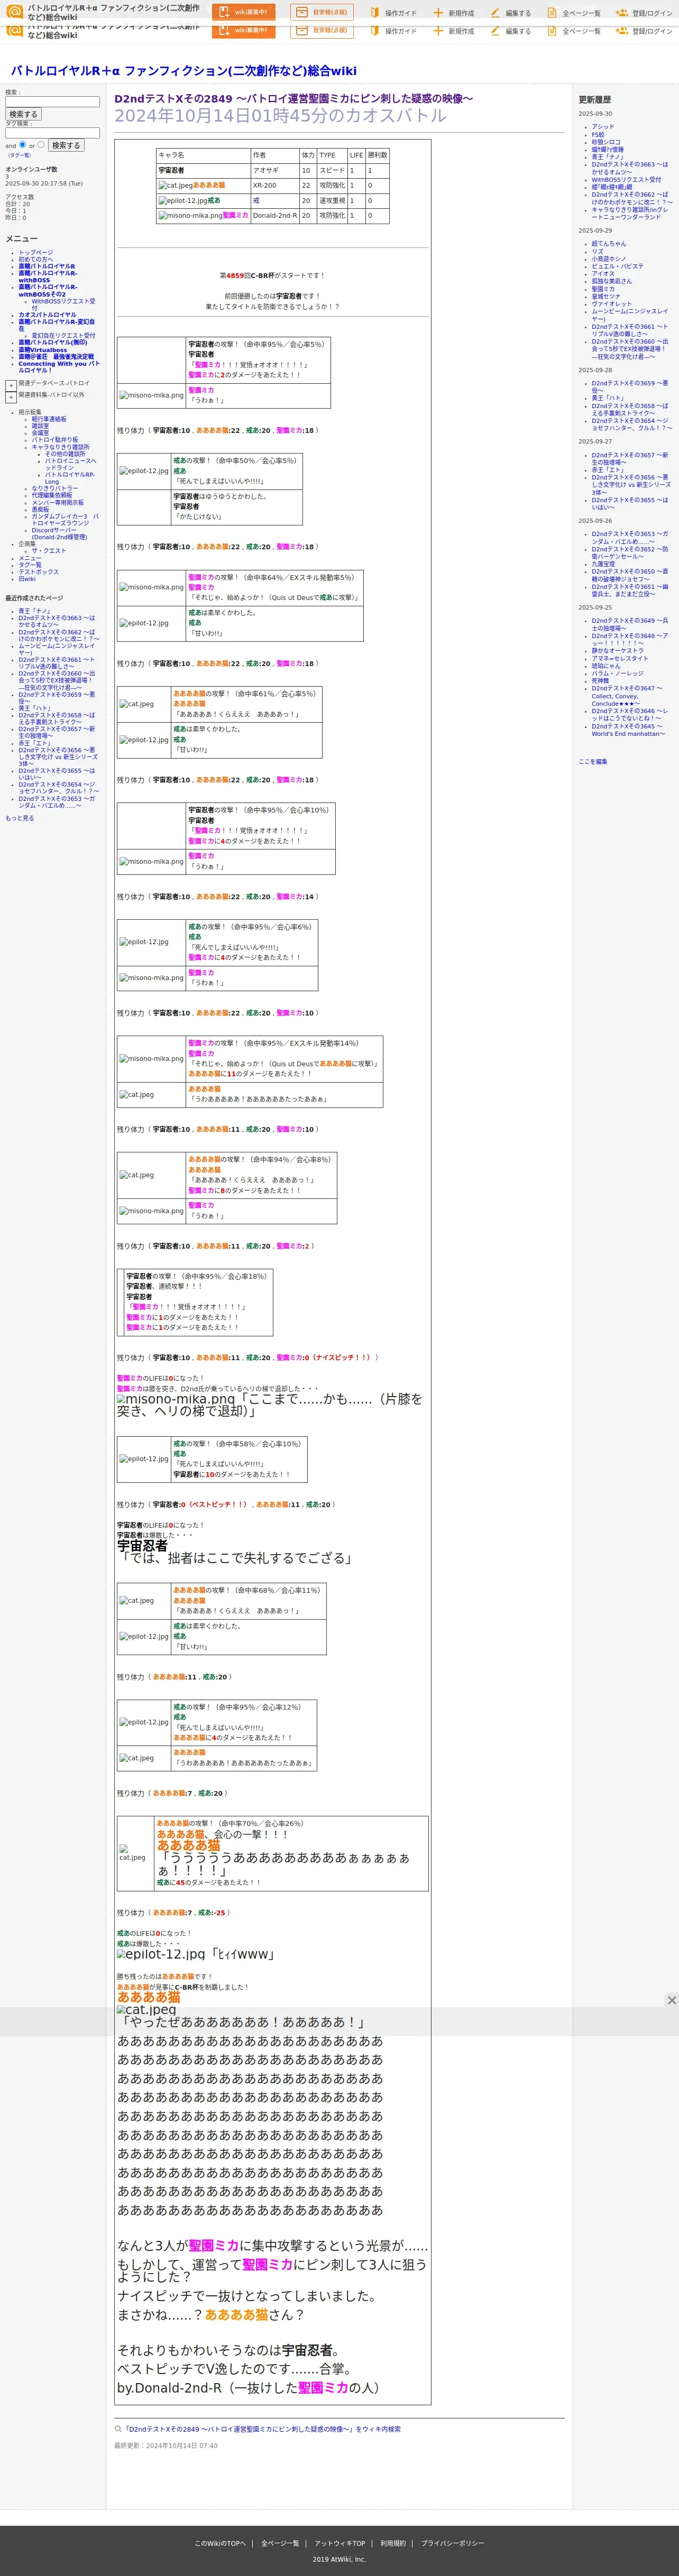Open カオスバトルロイヤル menu link
Screen dimensions: 679x2576
click(47, 315)
